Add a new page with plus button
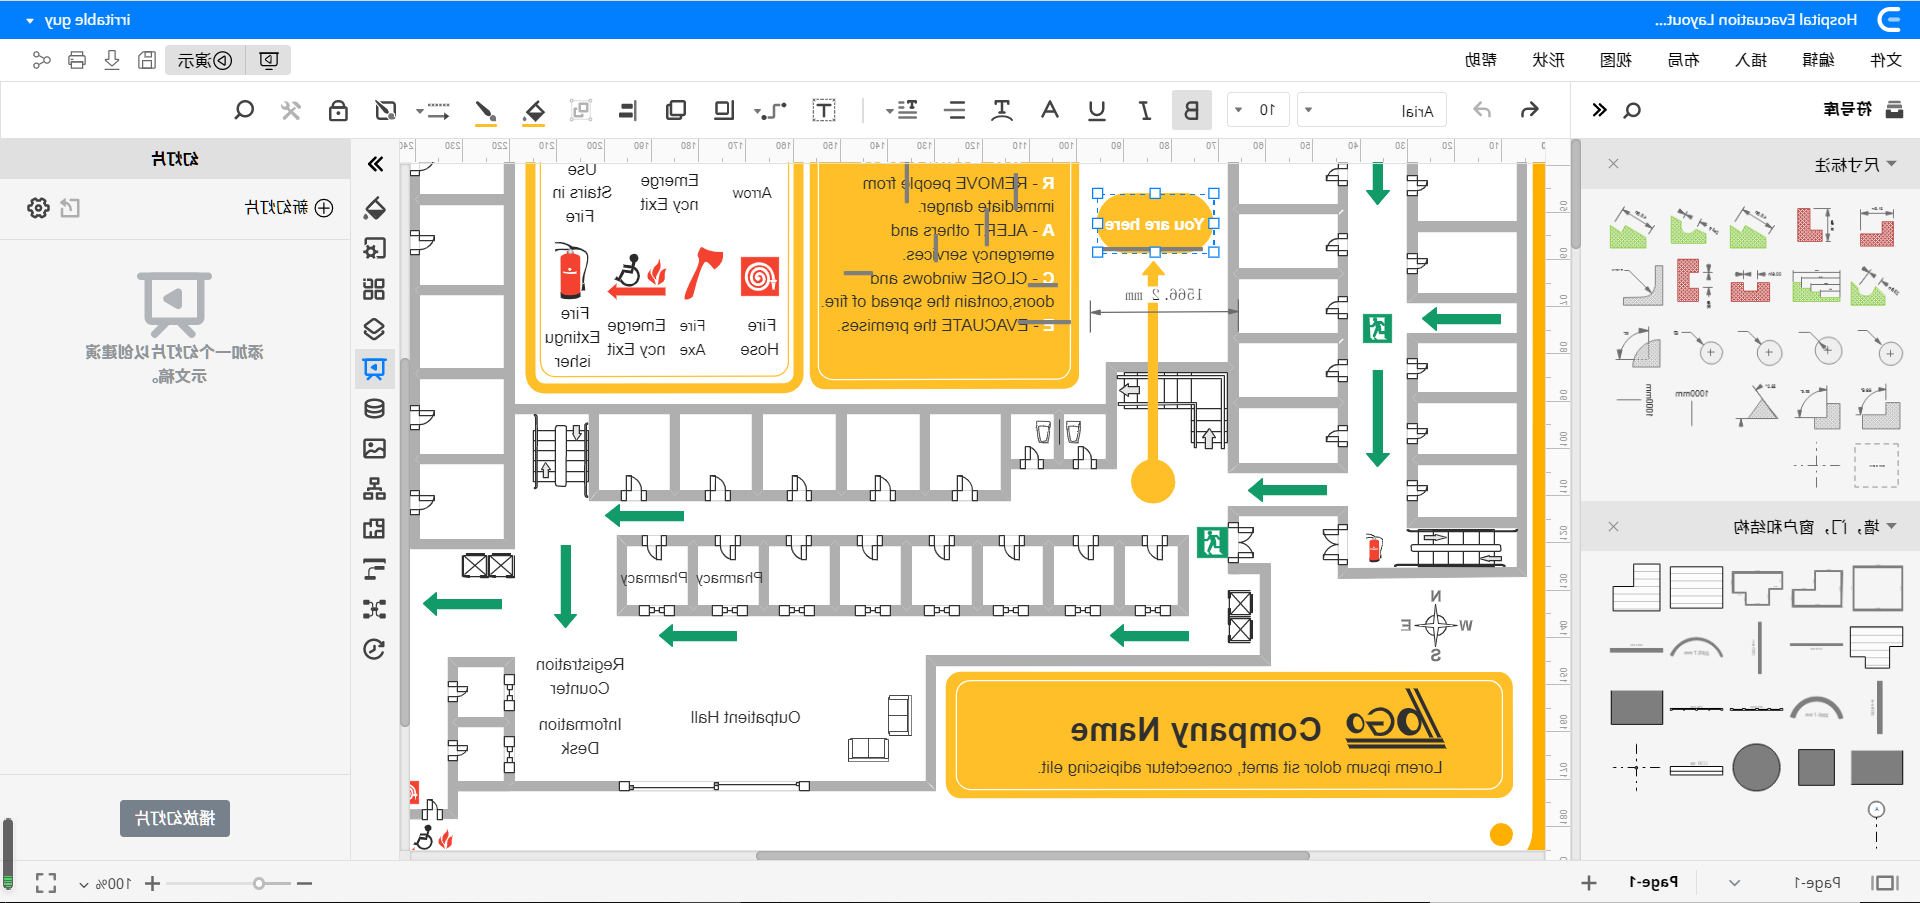 click(1589, 883)
